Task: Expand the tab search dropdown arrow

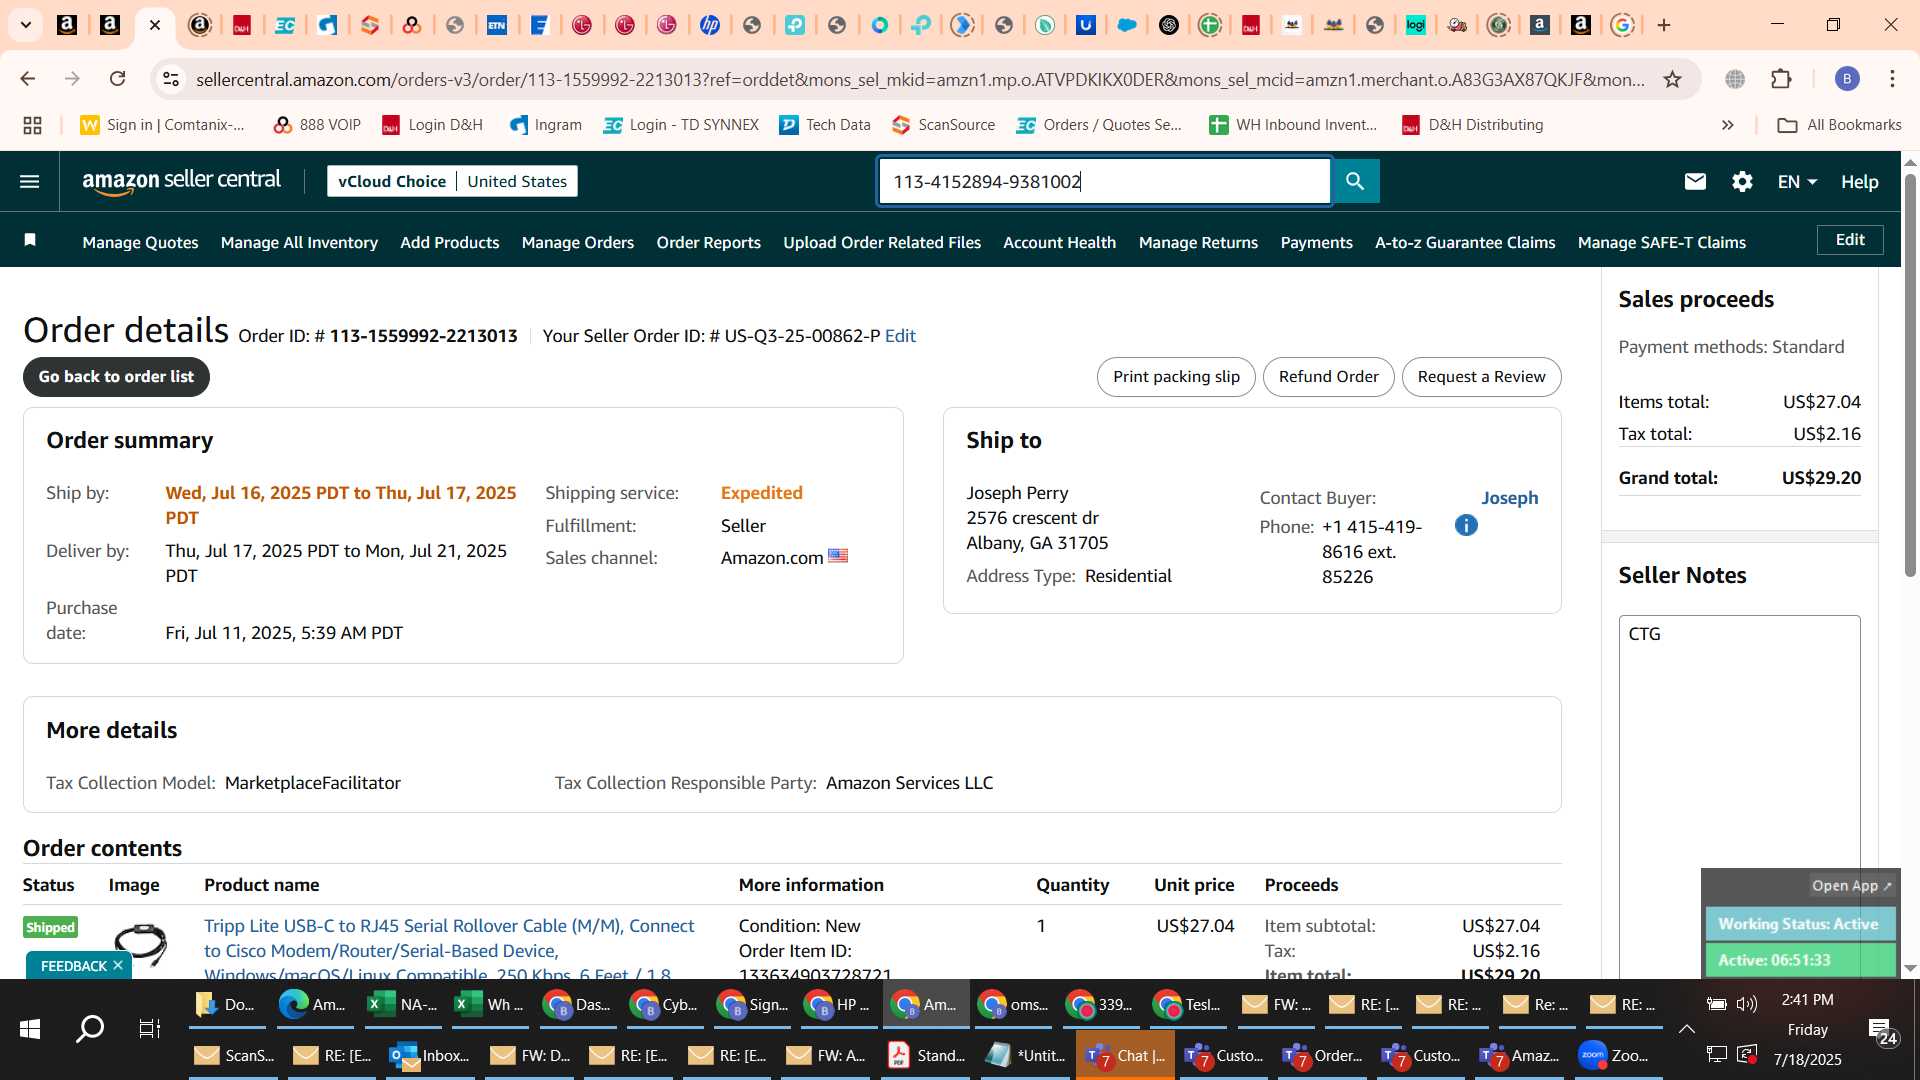Action: pyautogui.click(x=26, y=25)
